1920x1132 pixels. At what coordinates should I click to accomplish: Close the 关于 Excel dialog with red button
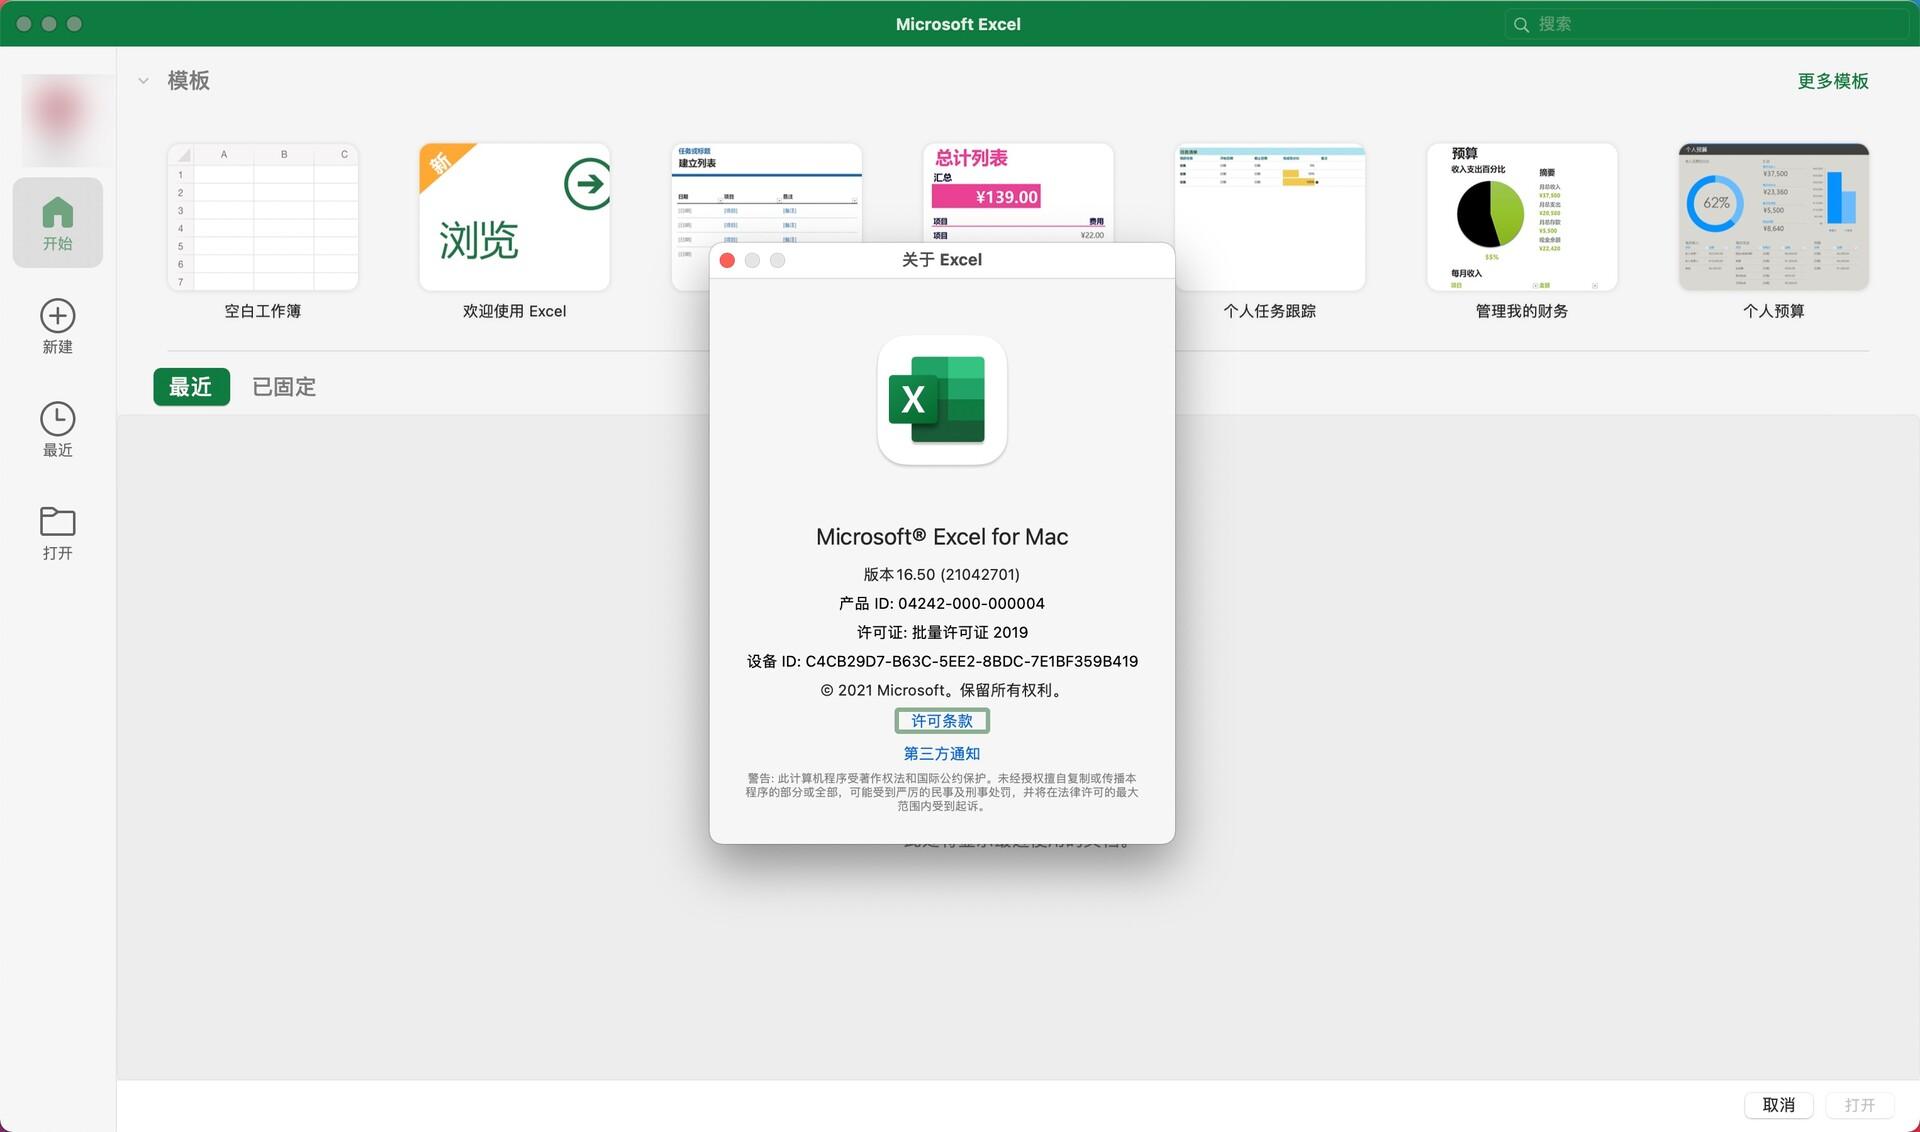pos(728,260)
